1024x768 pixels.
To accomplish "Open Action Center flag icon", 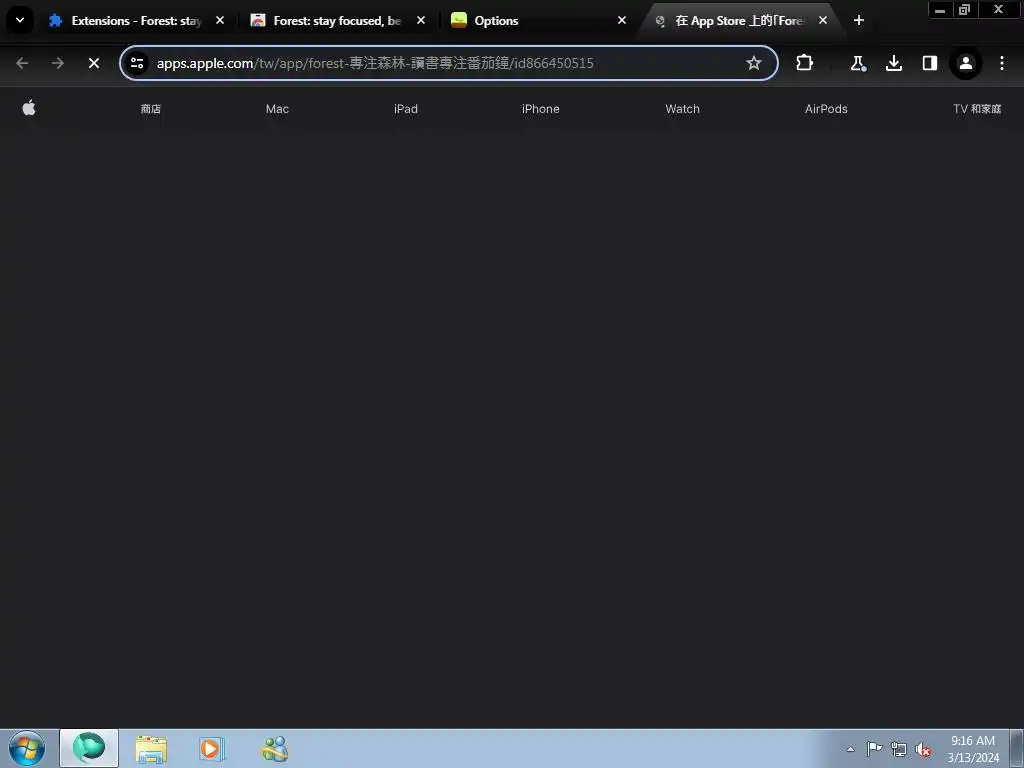I will (x=874, y=749).
